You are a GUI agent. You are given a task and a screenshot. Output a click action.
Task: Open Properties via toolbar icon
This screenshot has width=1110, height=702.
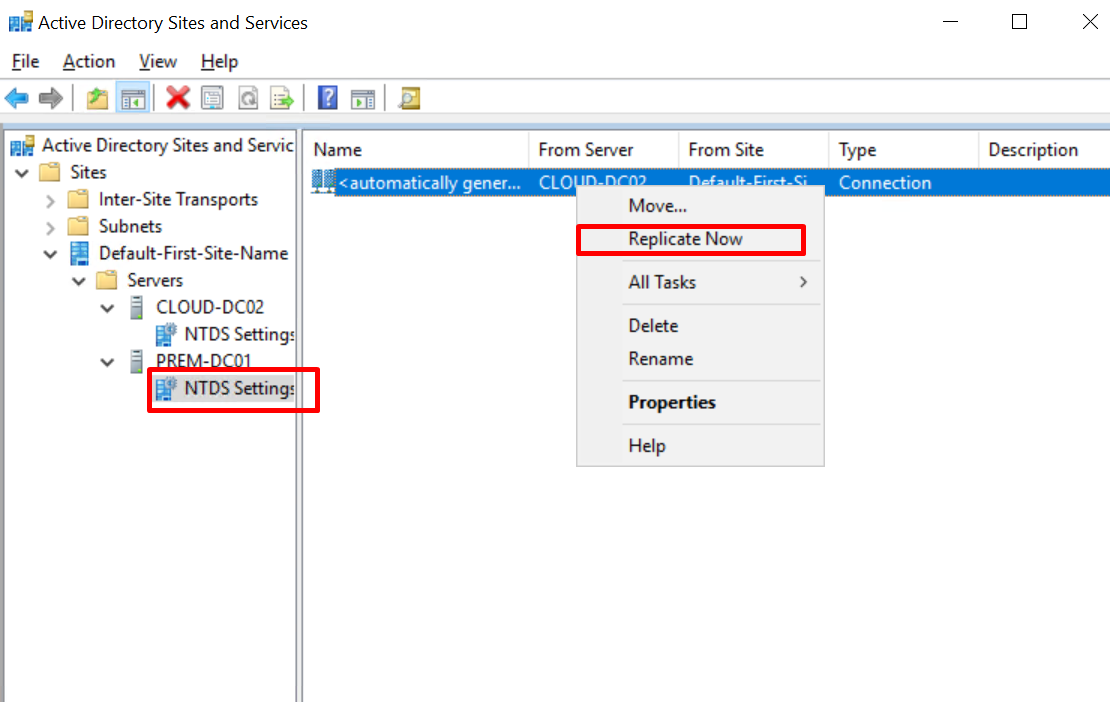click(212, 98)
